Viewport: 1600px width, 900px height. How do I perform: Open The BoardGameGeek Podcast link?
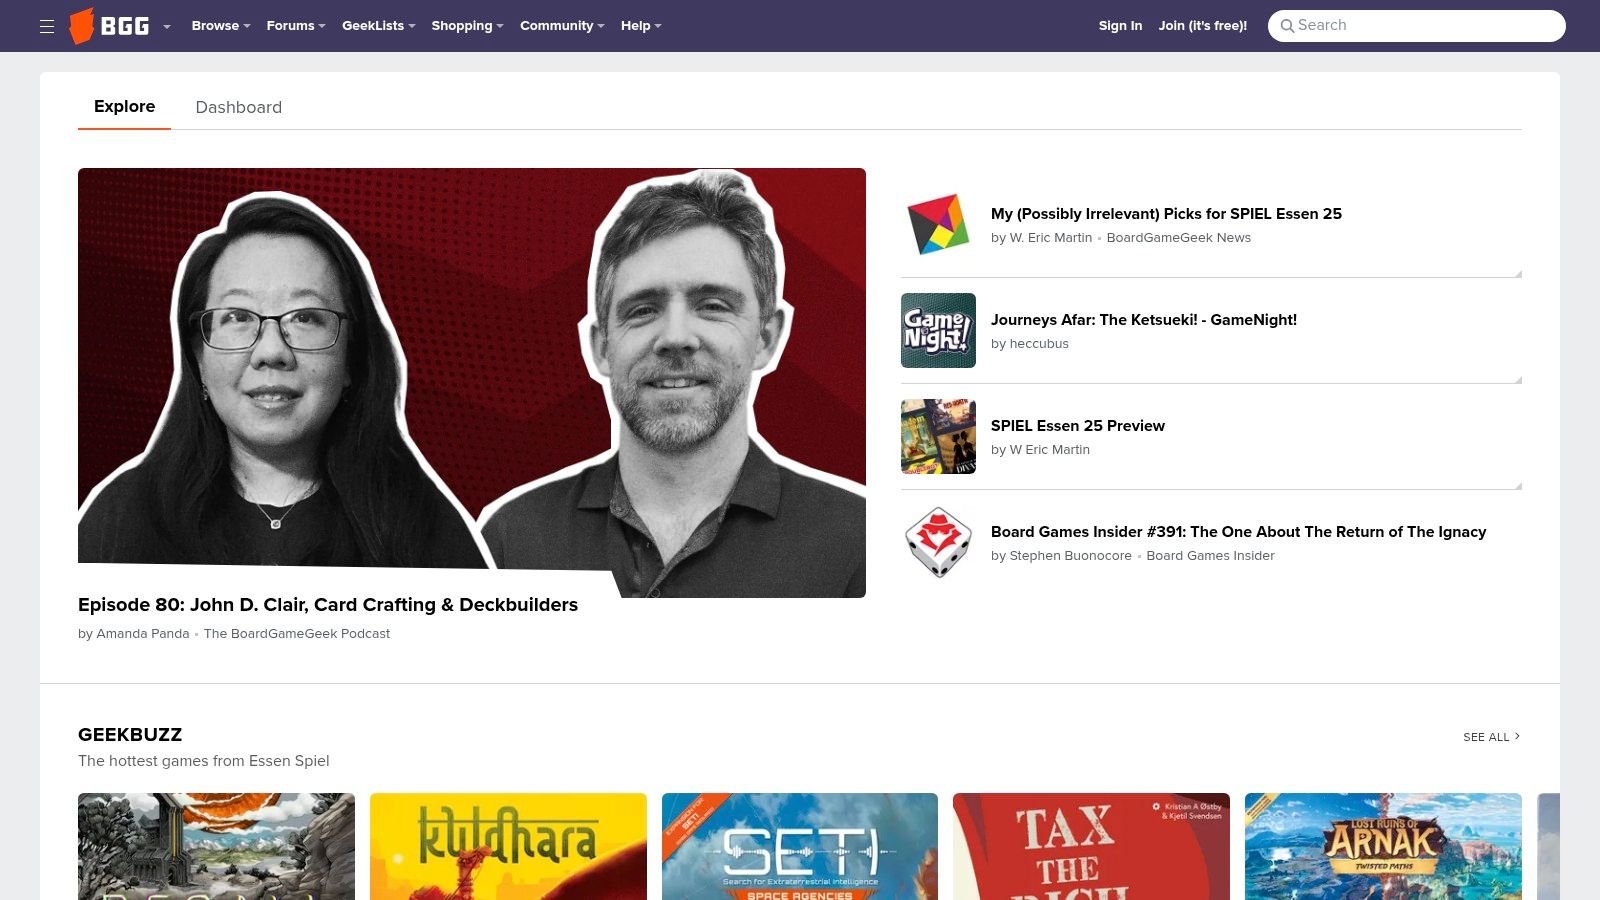(297, 634)
